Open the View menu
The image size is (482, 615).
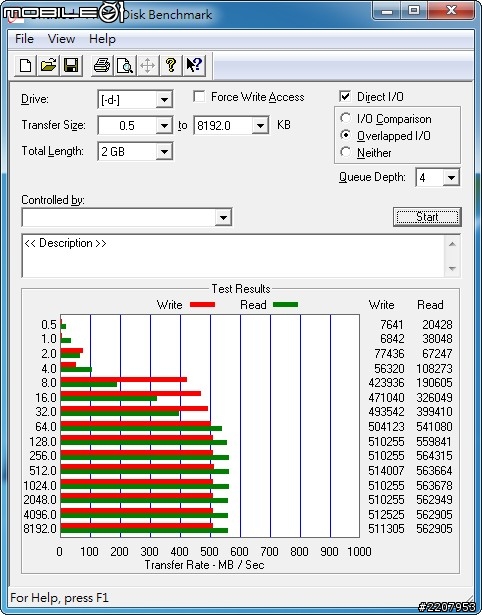pos(61,39)
